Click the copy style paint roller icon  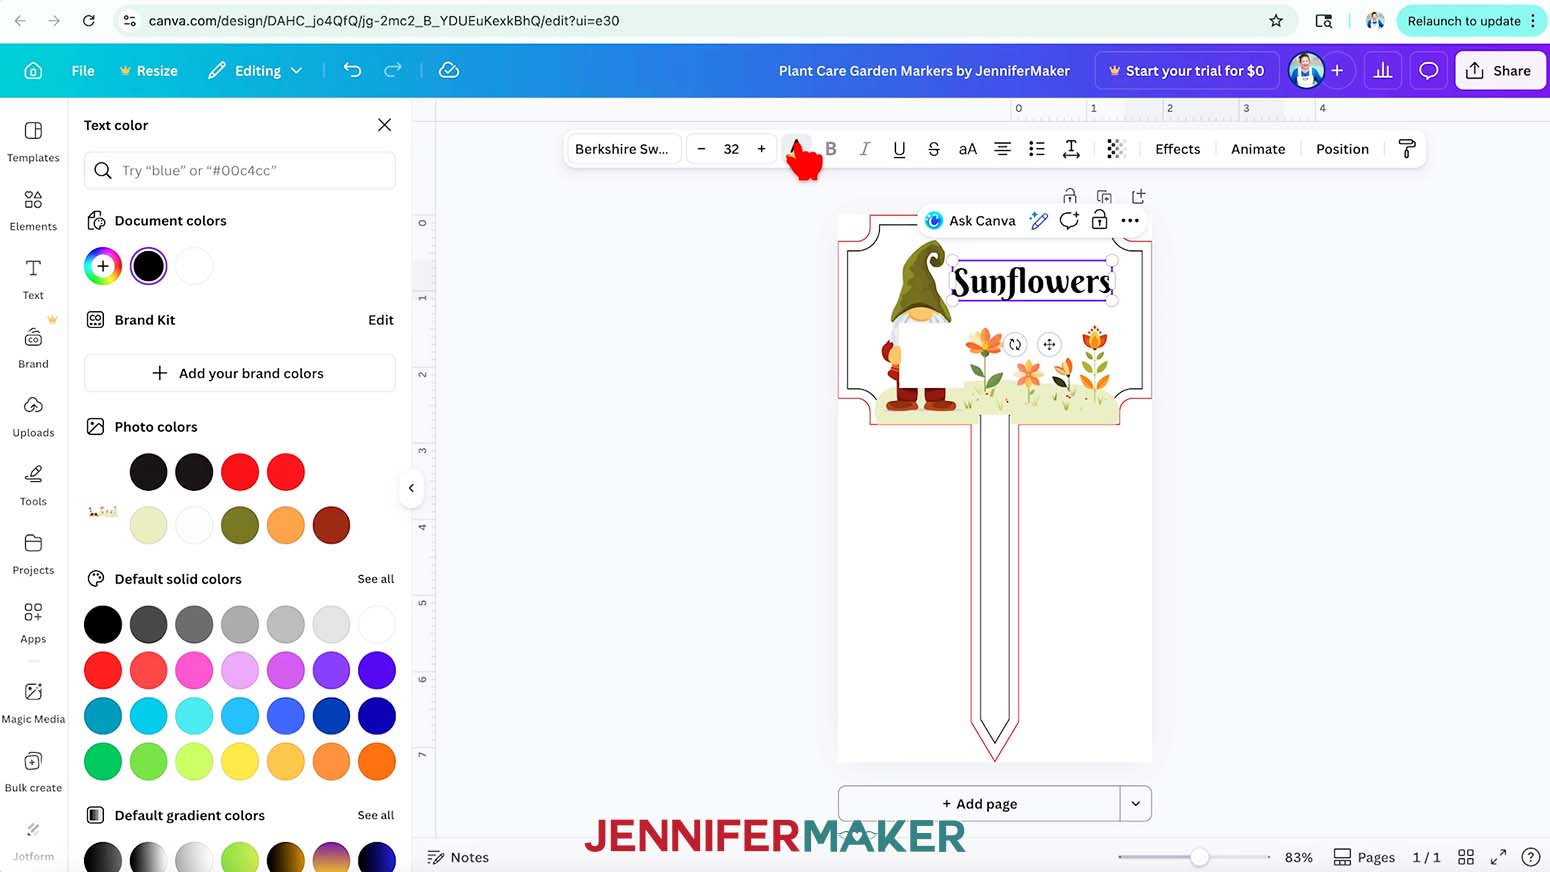1407,149
